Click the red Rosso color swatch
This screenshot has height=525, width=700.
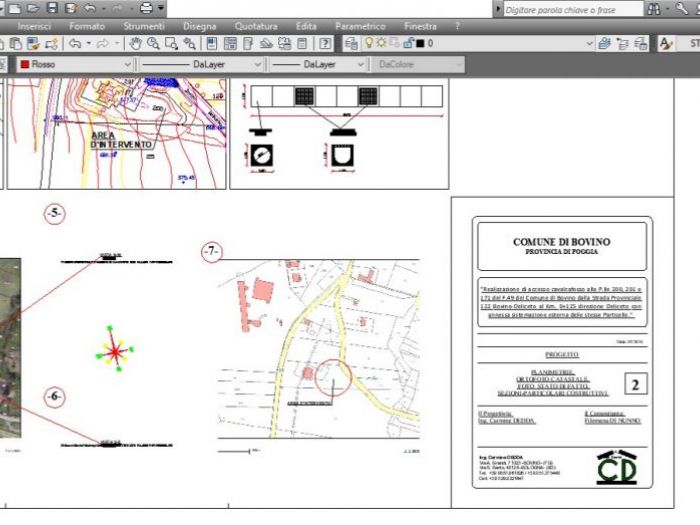click(x=25, y=64)
